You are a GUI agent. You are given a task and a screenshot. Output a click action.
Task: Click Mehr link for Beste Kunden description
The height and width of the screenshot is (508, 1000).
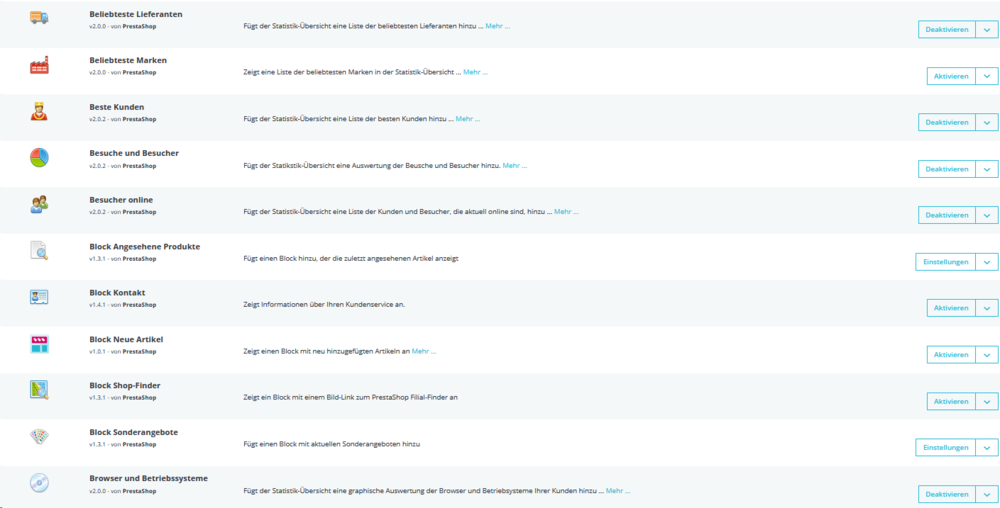[467, 119]
